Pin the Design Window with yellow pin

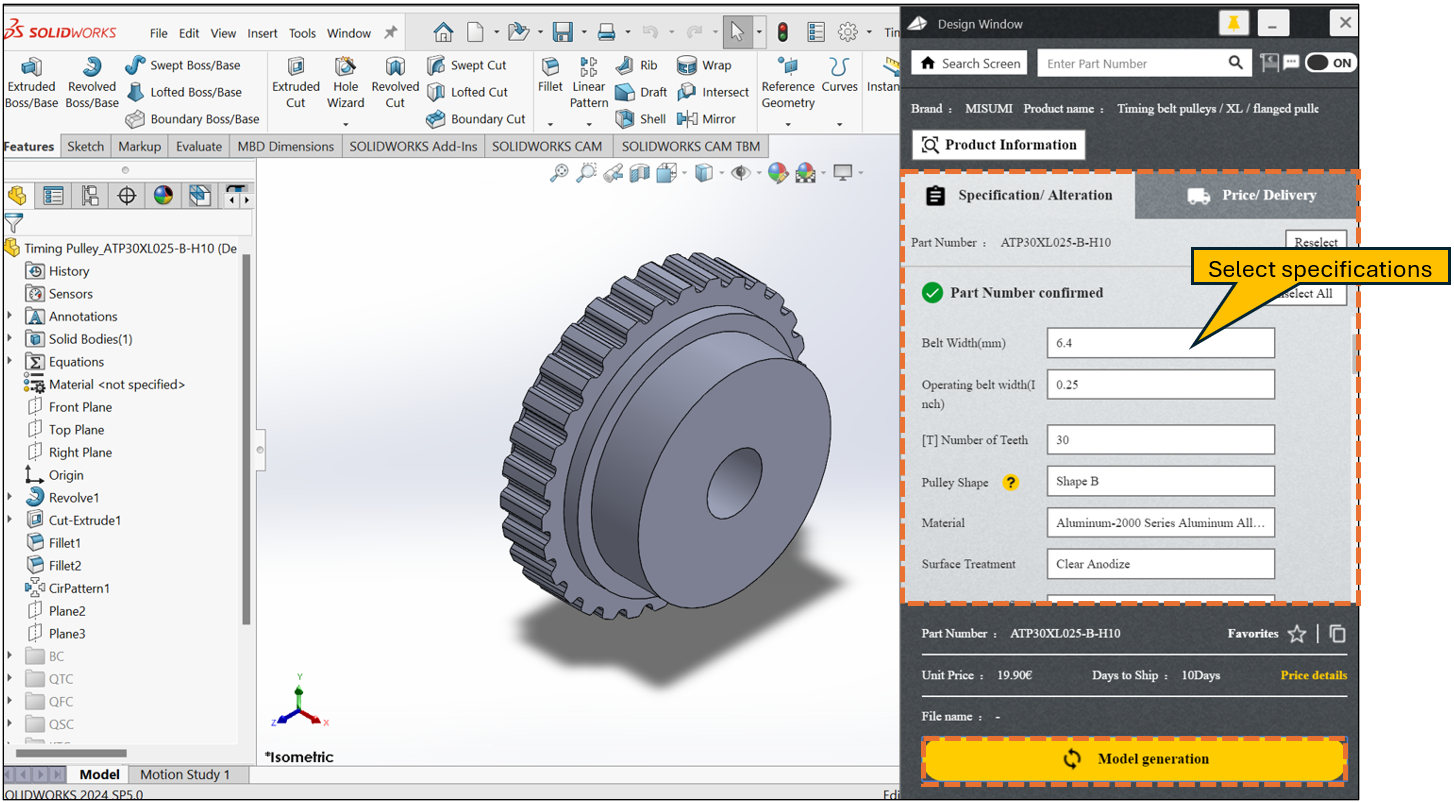pyautogui.click(x=1233, y=23)
